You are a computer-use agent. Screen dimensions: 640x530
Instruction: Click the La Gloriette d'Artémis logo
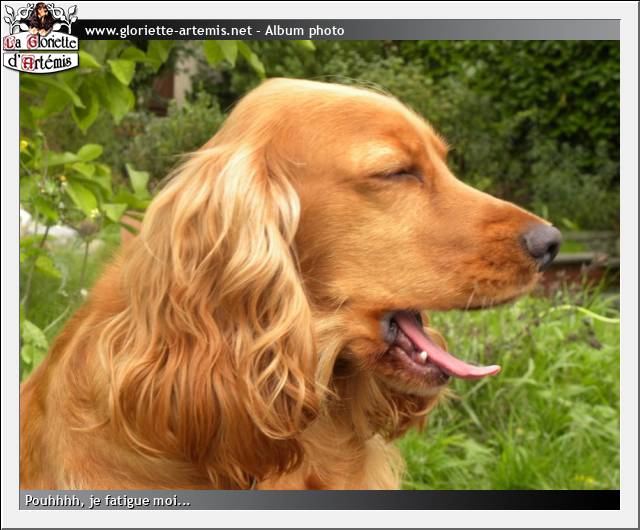coord(40,38)
